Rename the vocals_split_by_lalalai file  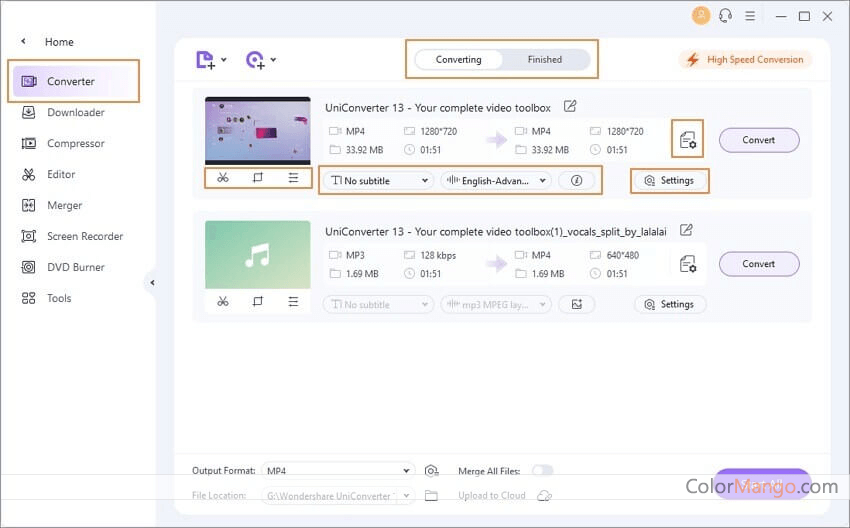686,230
